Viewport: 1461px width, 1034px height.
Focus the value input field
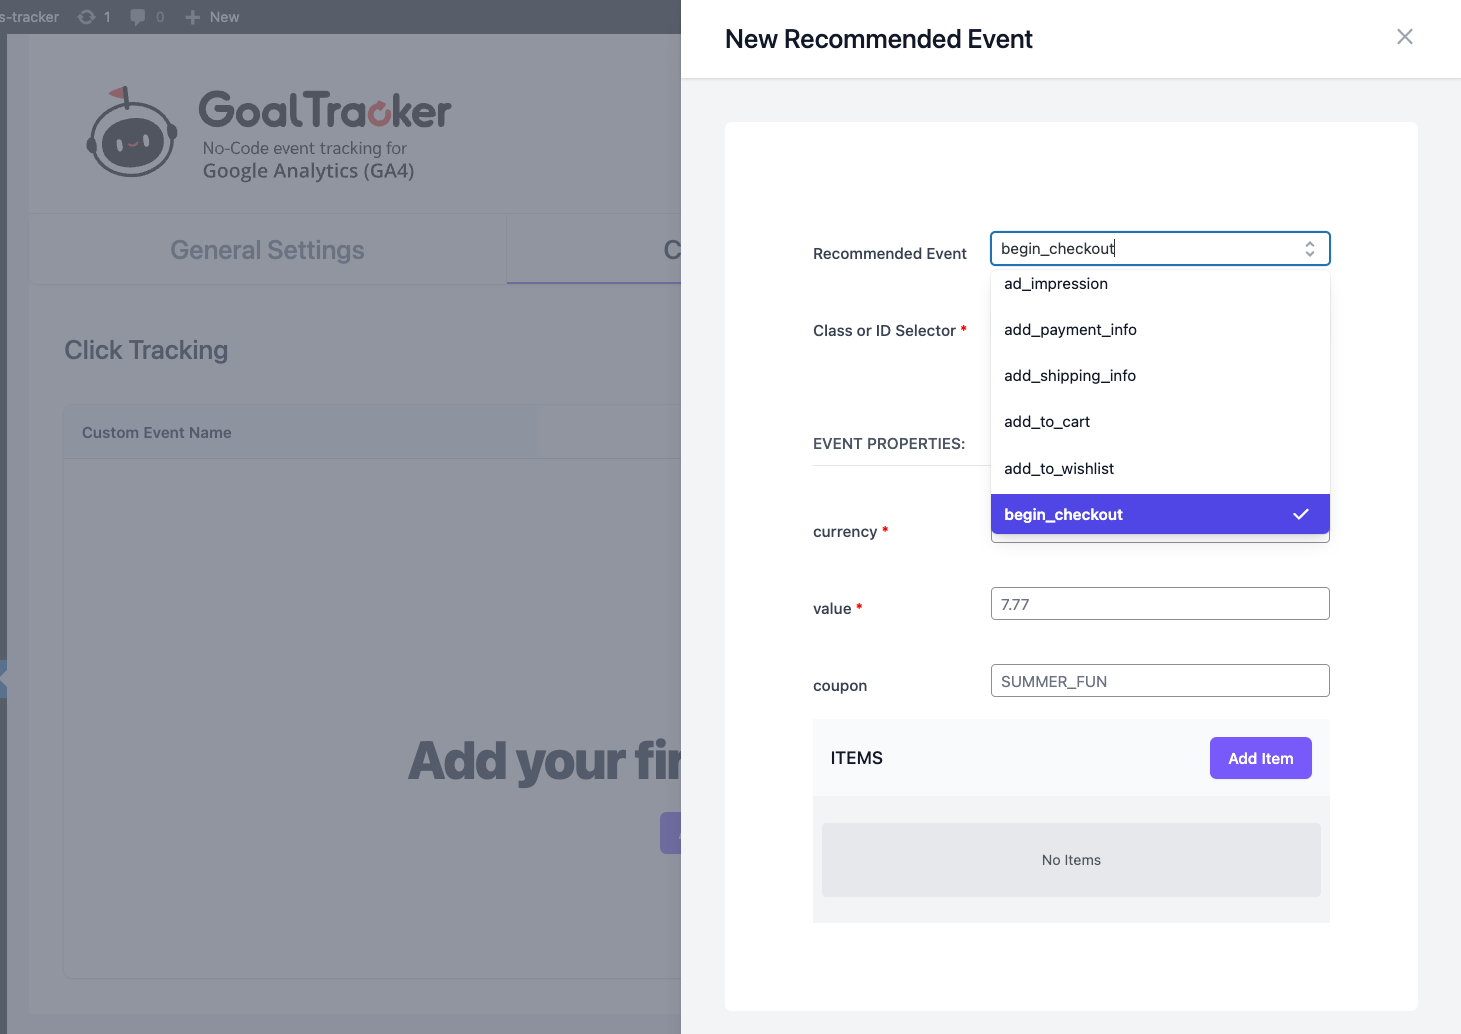(1160, 604)
